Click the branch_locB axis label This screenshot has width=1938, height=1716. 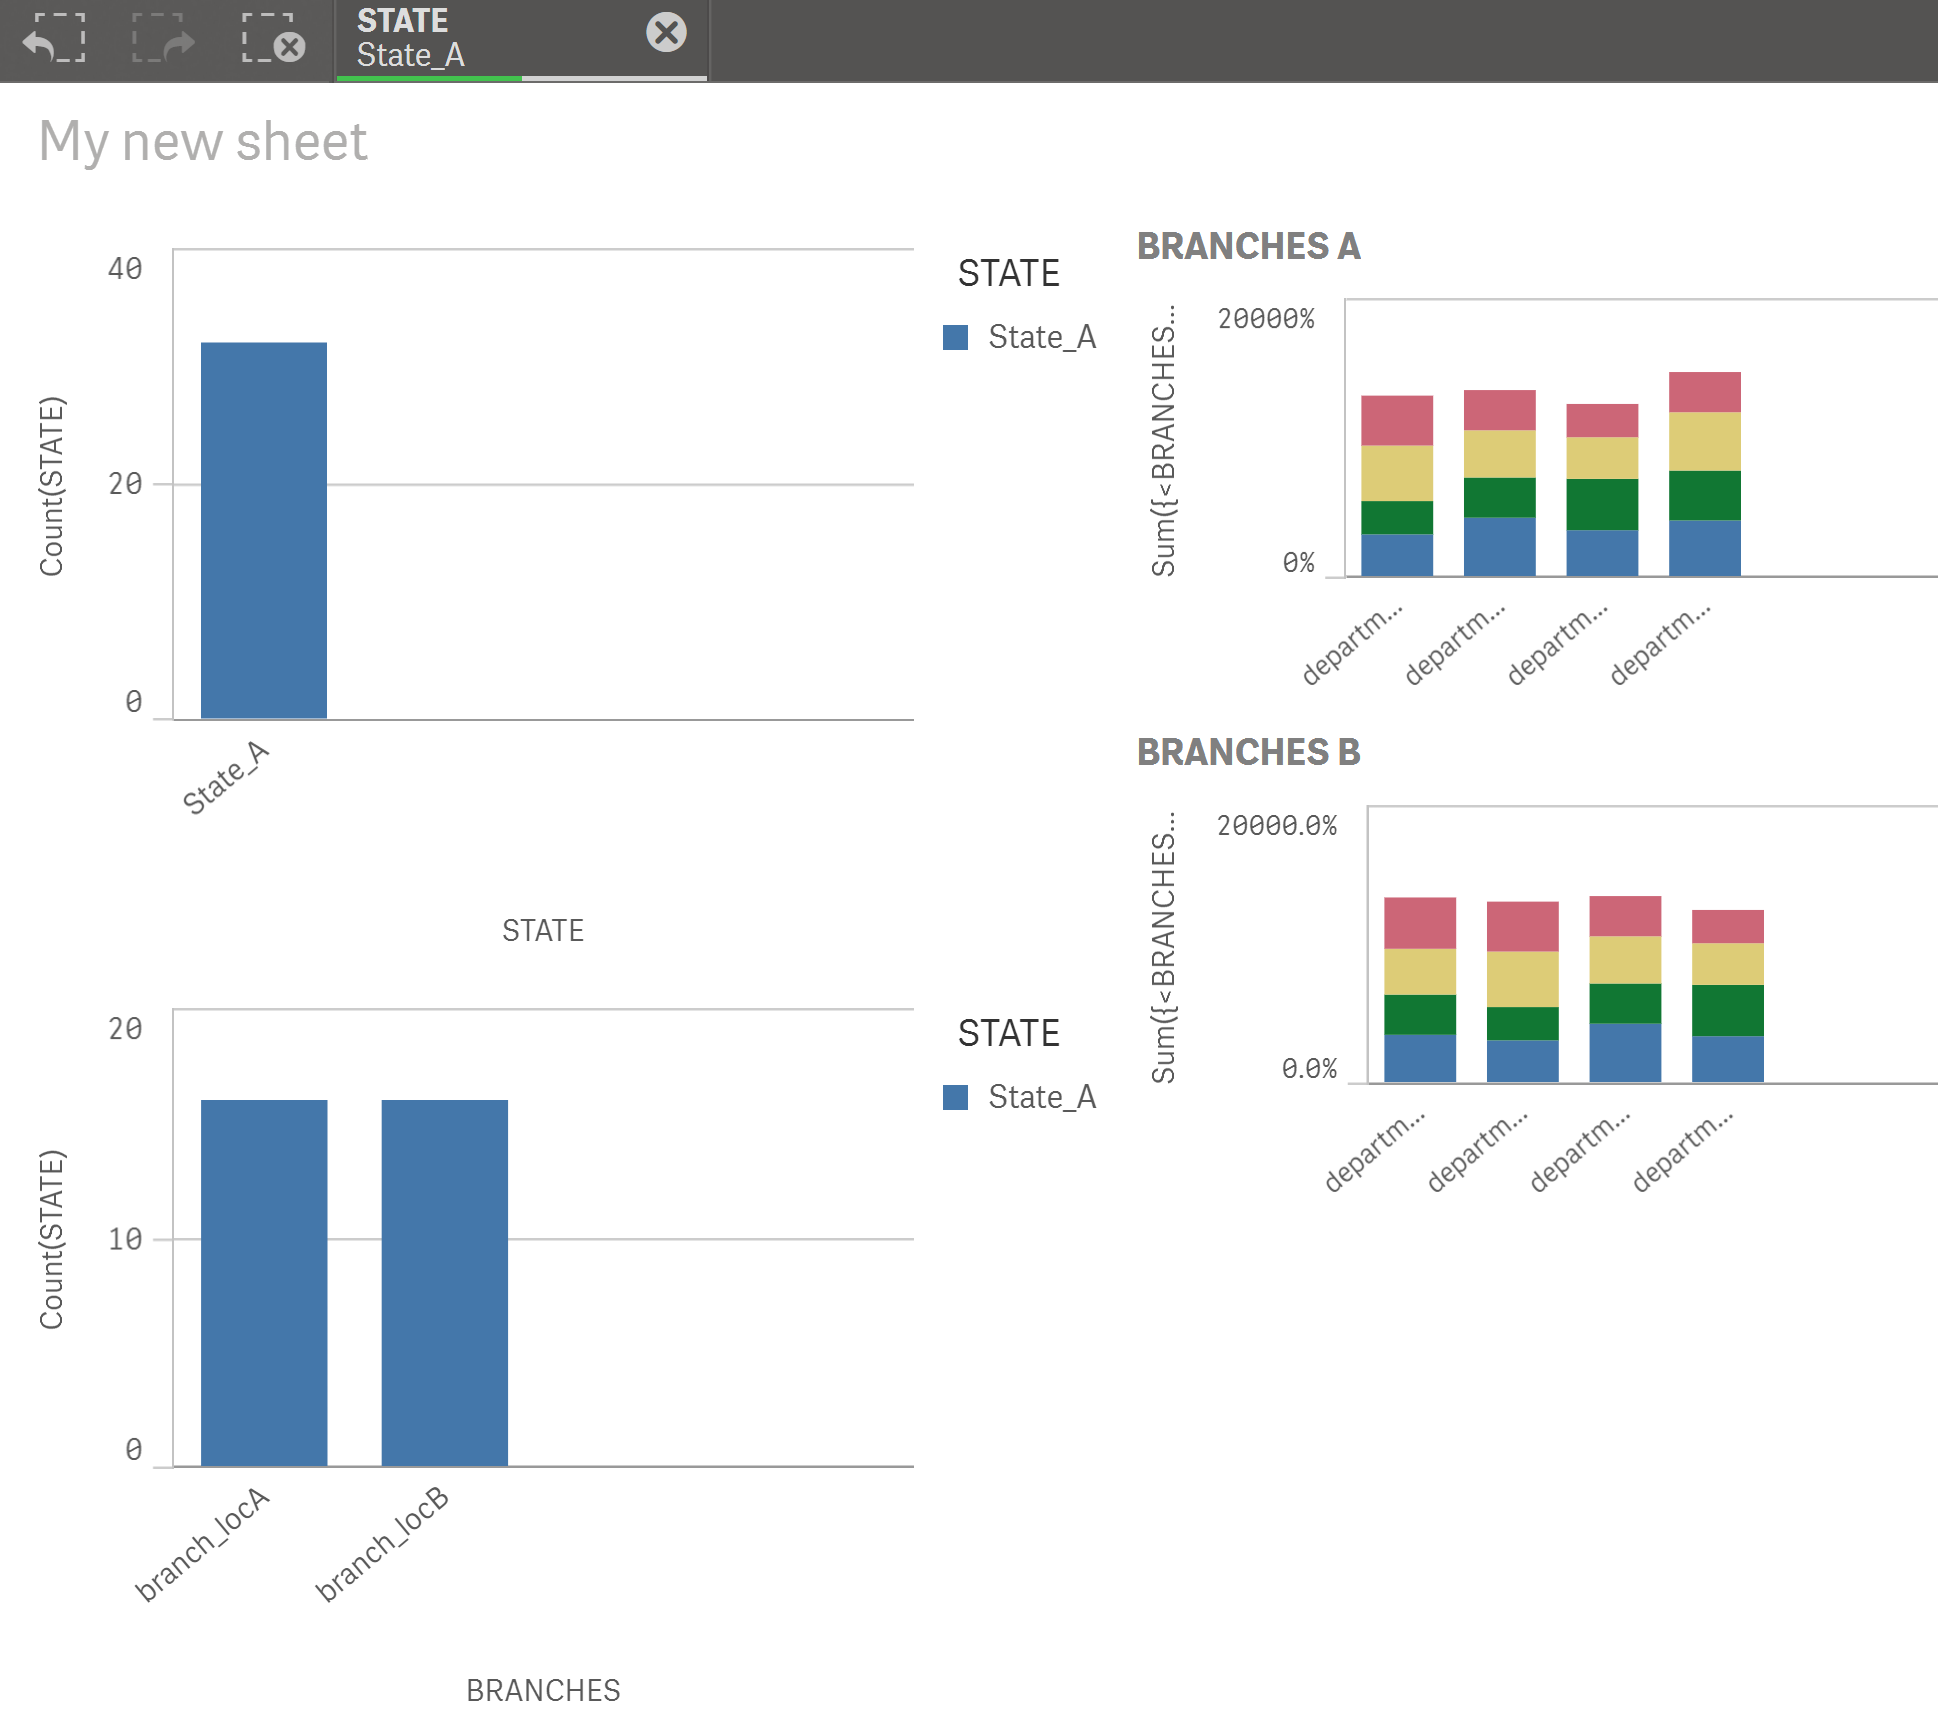click(x=383, y=1544)
